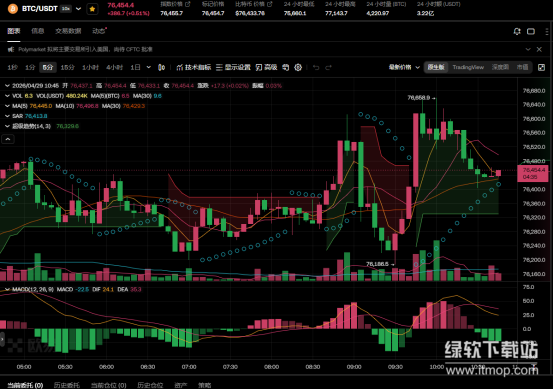Open the BTC/USDT pair selector chevron

click(x=78, y=8)
